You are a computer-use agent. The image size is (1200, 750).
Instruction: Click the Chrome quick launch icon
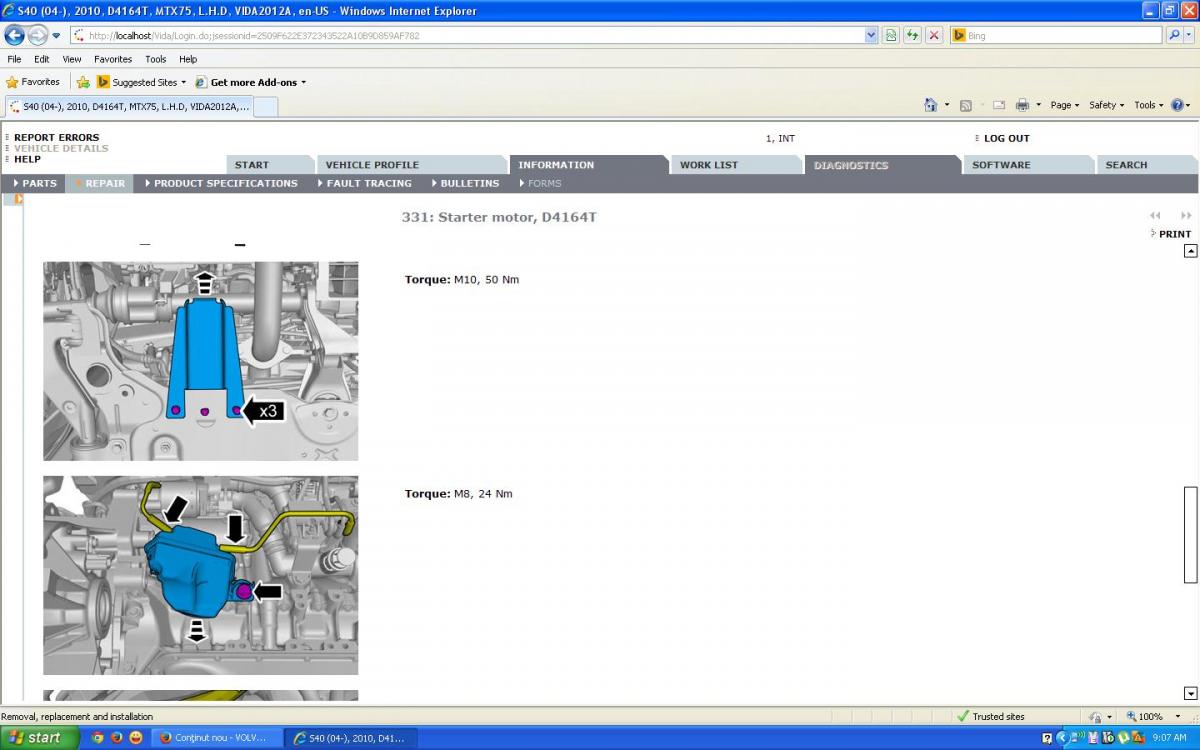(x=98, y=738)
